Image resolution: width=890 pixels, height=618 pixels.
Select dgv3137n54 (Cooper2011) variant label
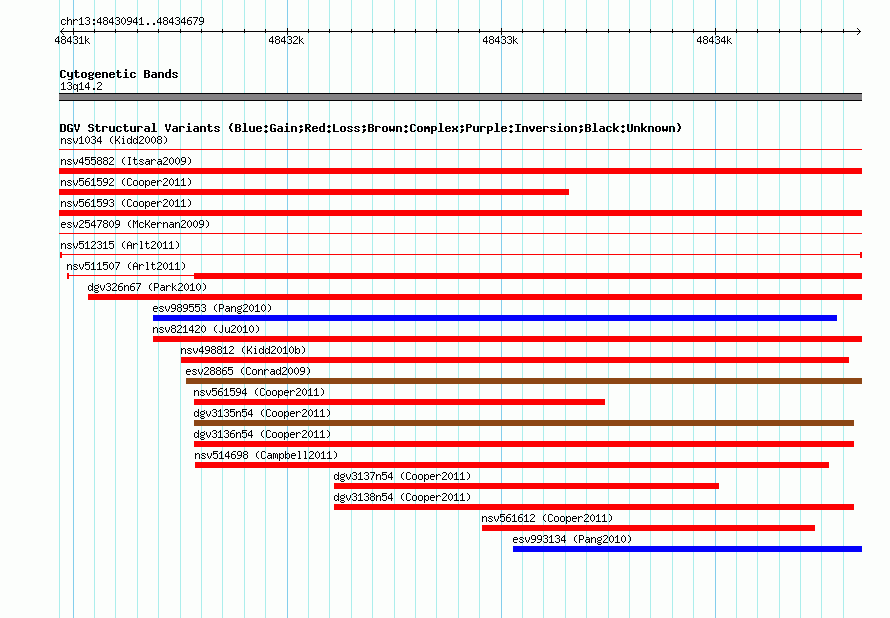tap(402, 476)
